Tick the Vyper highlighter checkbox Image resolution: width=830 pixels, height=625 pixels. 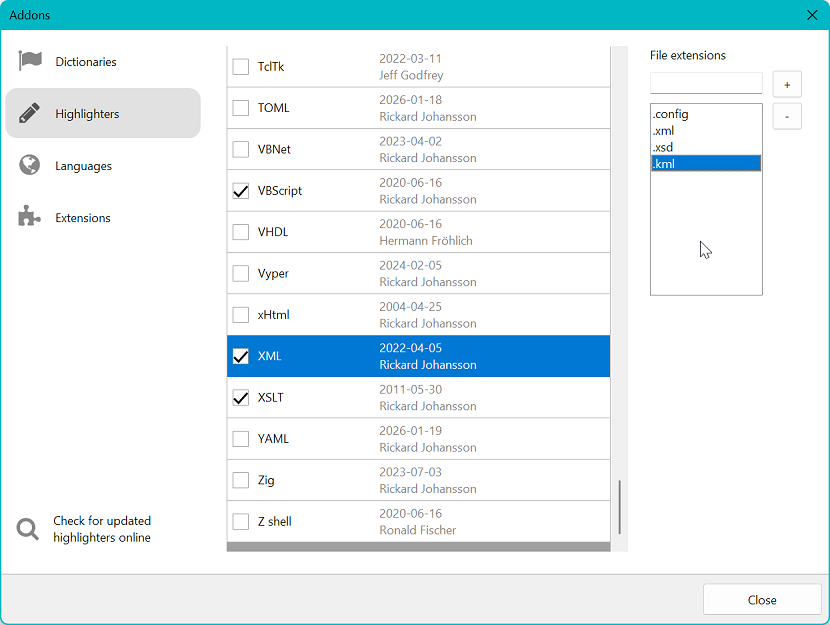[x=241, y=273]
